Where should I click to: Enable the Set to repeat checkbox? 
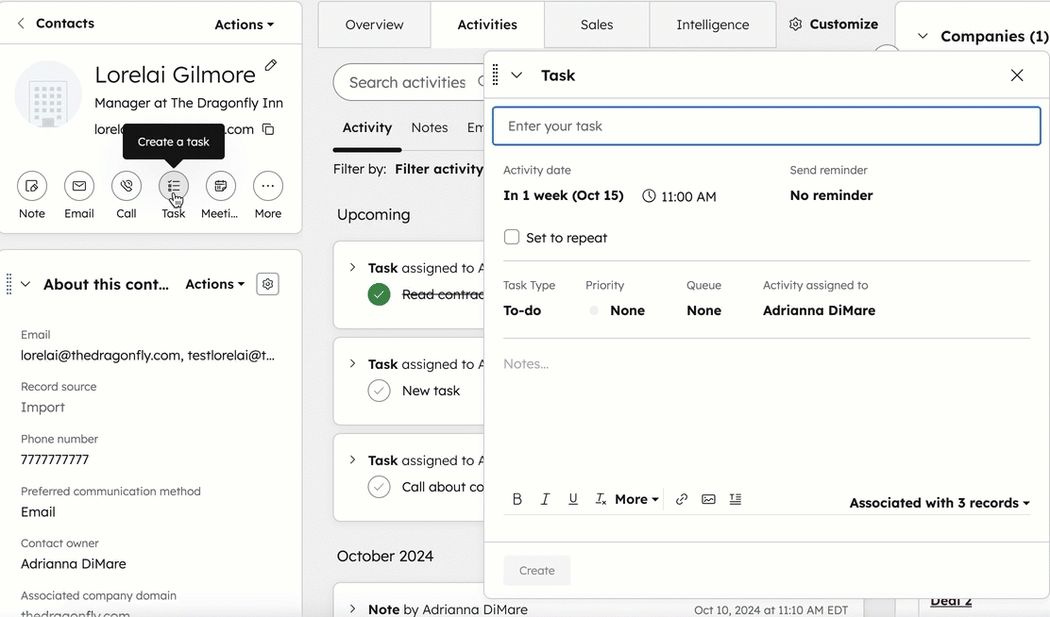(x=512, y=237)
